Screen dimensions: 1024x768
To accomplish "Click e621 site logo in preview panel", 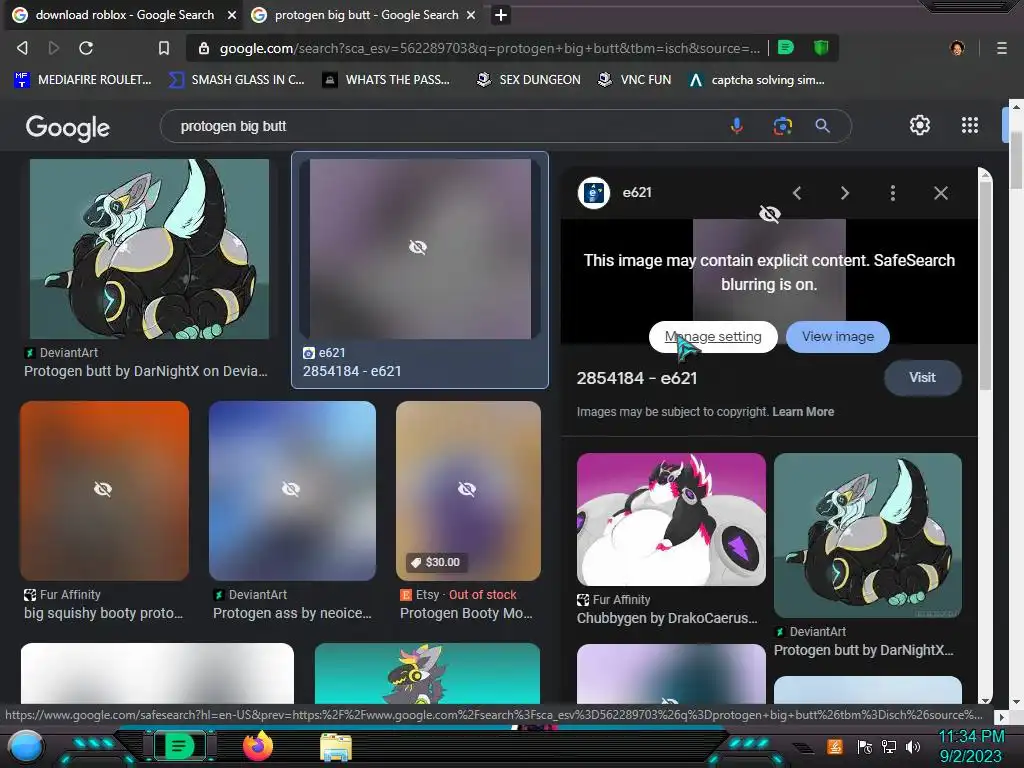I will (x=594, y=193).
